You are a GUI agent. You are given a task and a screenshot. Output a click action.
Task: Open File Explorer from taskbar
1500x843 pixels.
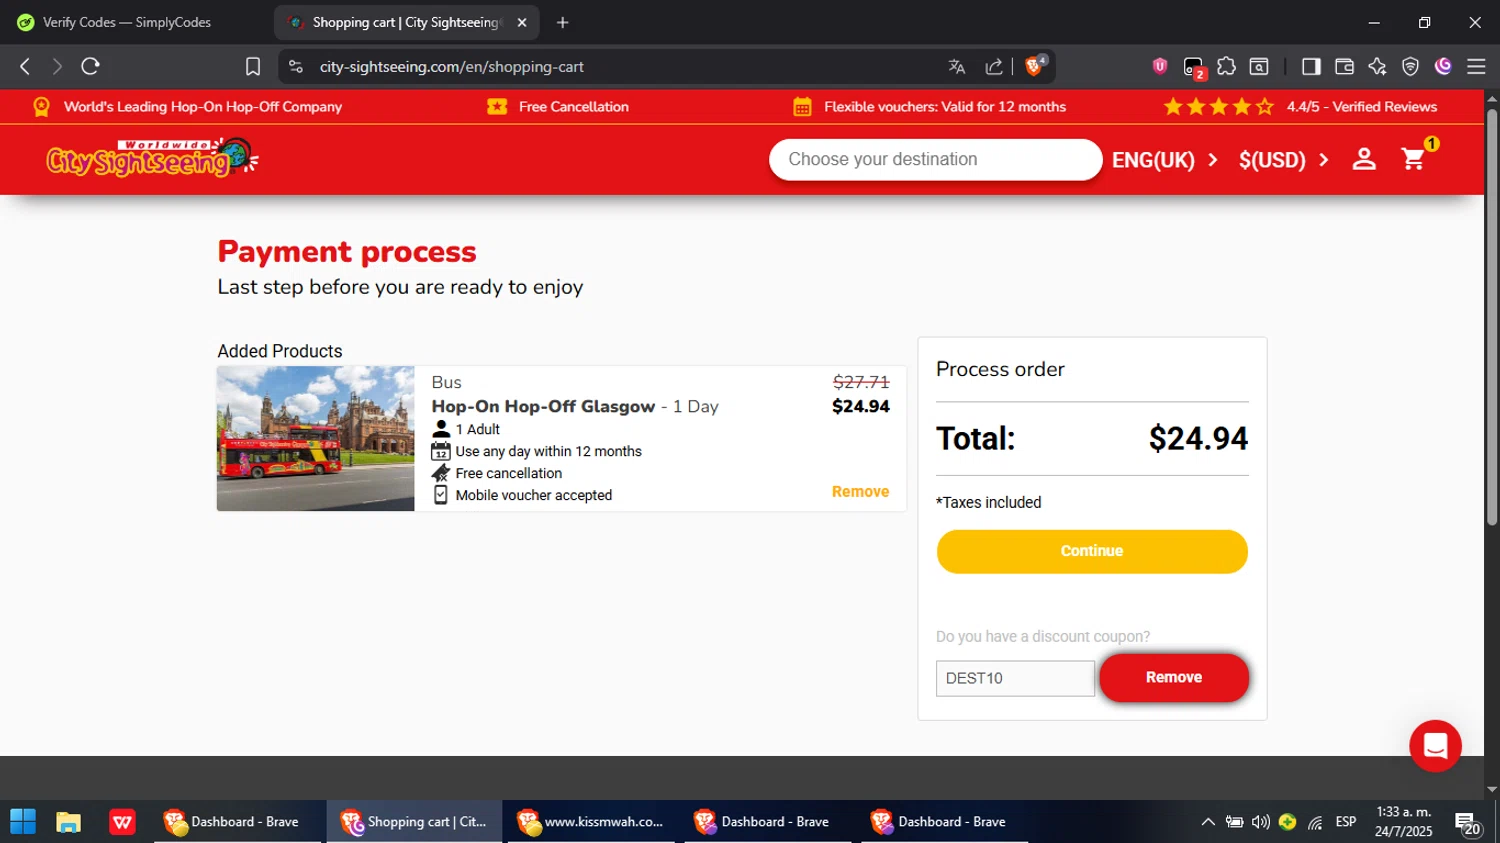pos(68,822)
